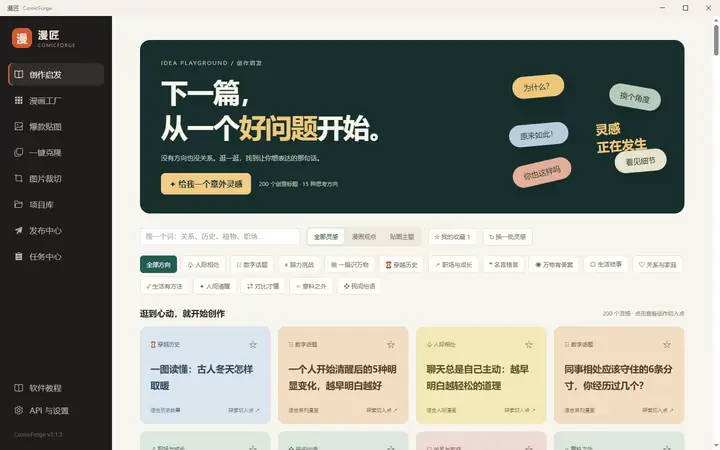
Task: Select the 人间清醒 filter chip
Action: pos(215,286)
